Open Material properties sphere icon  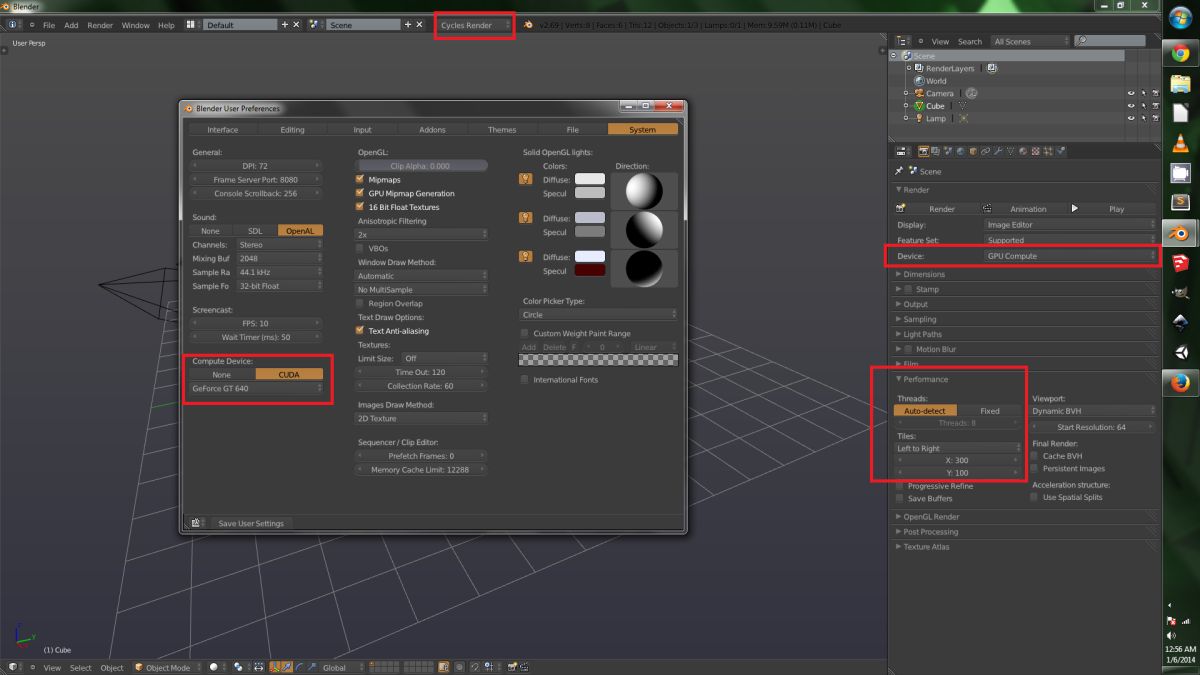click(1023, 151)
